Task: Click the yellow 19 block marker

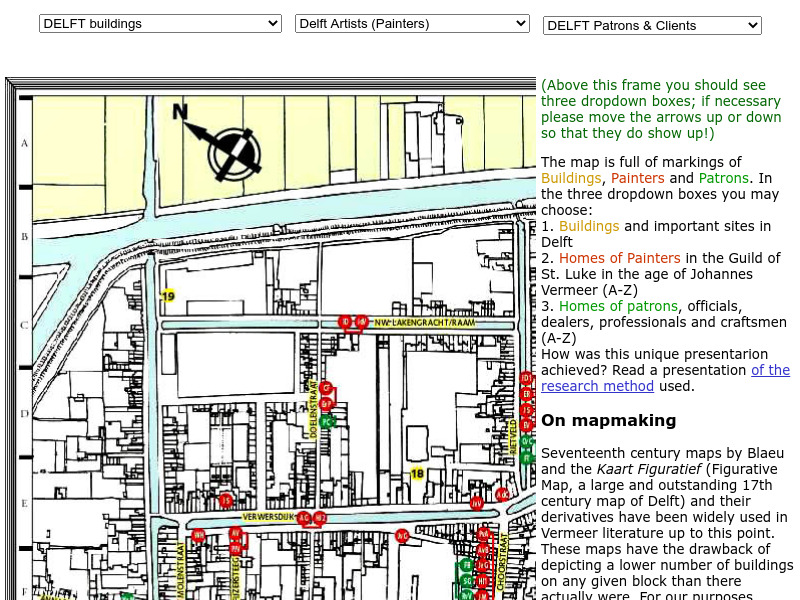Action: (167, 297)
